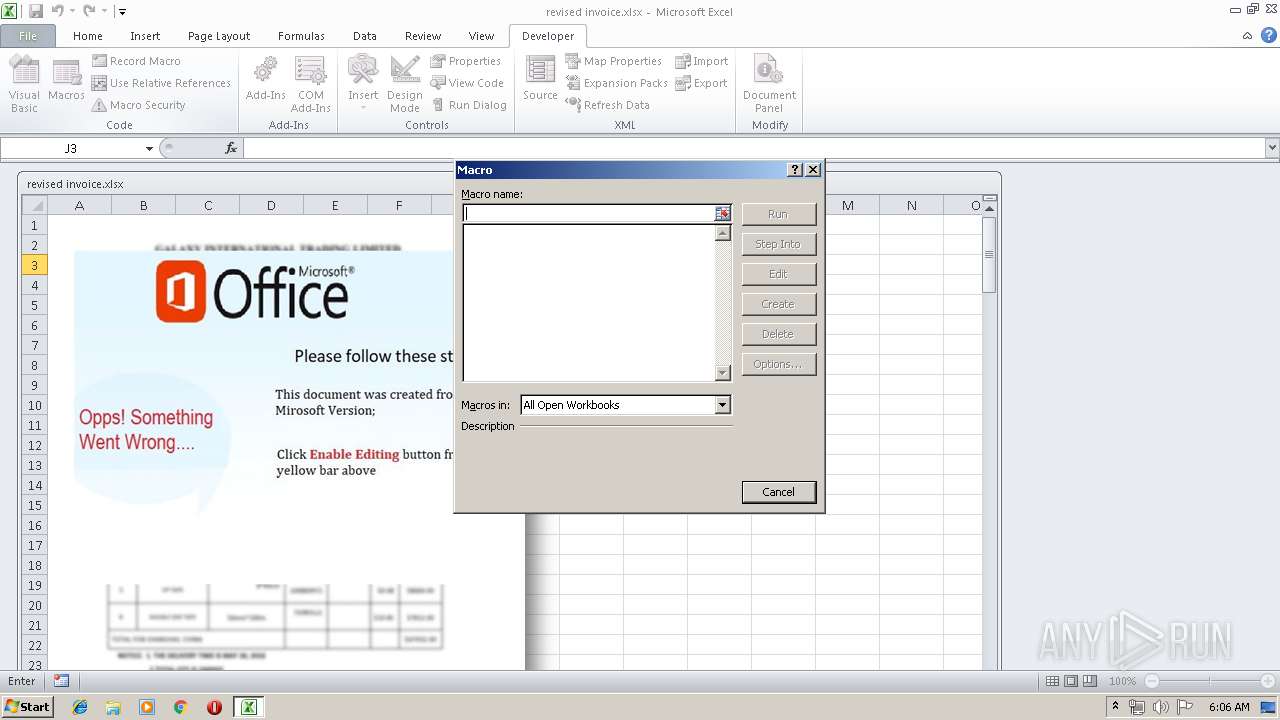Viewport: 1280px width, 720px height.
Task: Switch to Normal view in status bar
Action: pos(1052,681)
